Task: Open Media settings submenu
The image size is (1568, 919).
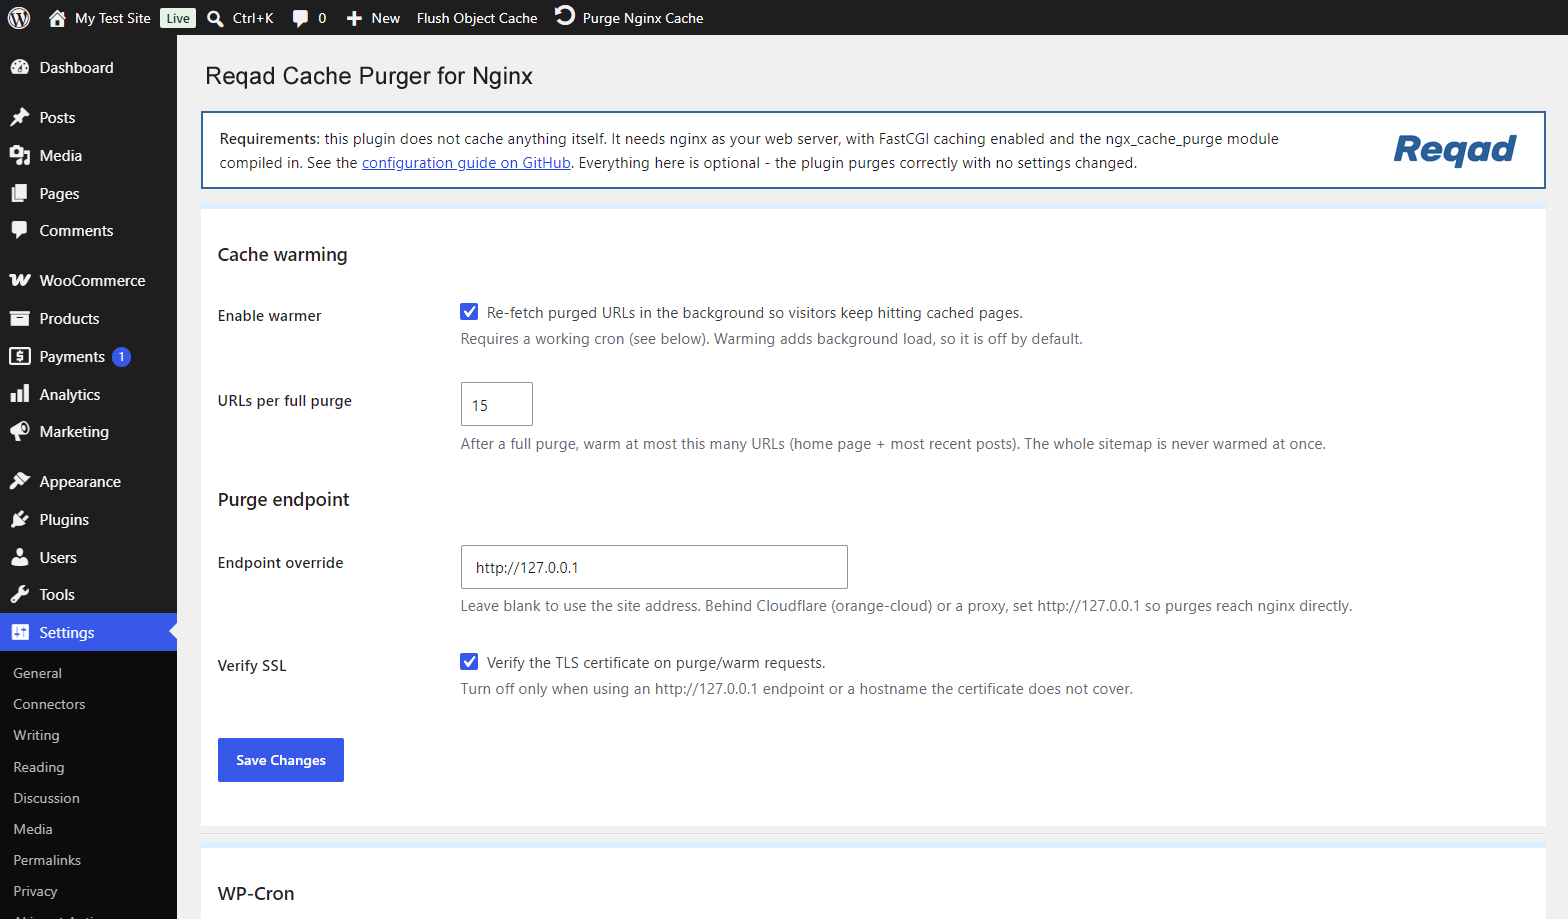Action: point(33,829)
